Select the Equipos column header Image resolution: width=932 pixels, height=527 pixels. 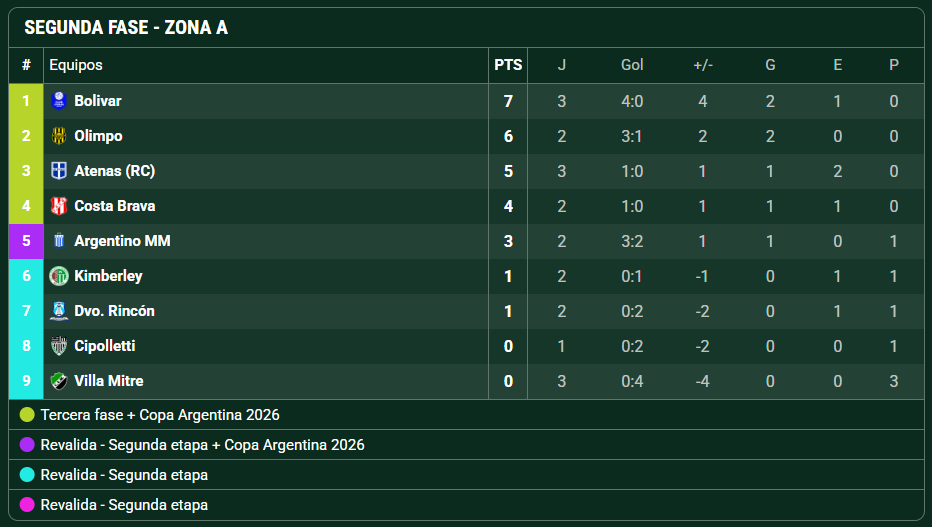76,65
